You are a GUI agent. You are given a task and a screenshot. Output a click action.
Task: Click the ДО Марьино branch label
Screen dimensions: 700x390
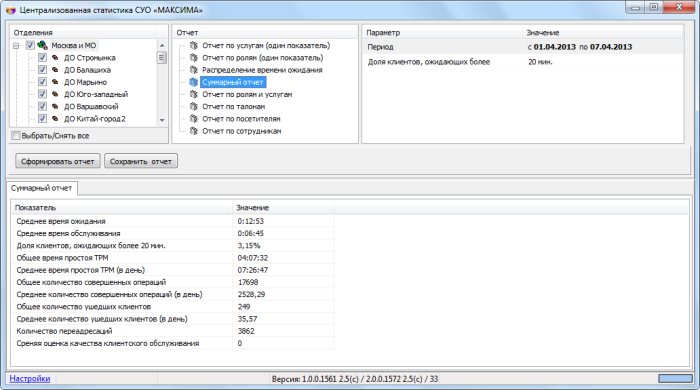85,82
